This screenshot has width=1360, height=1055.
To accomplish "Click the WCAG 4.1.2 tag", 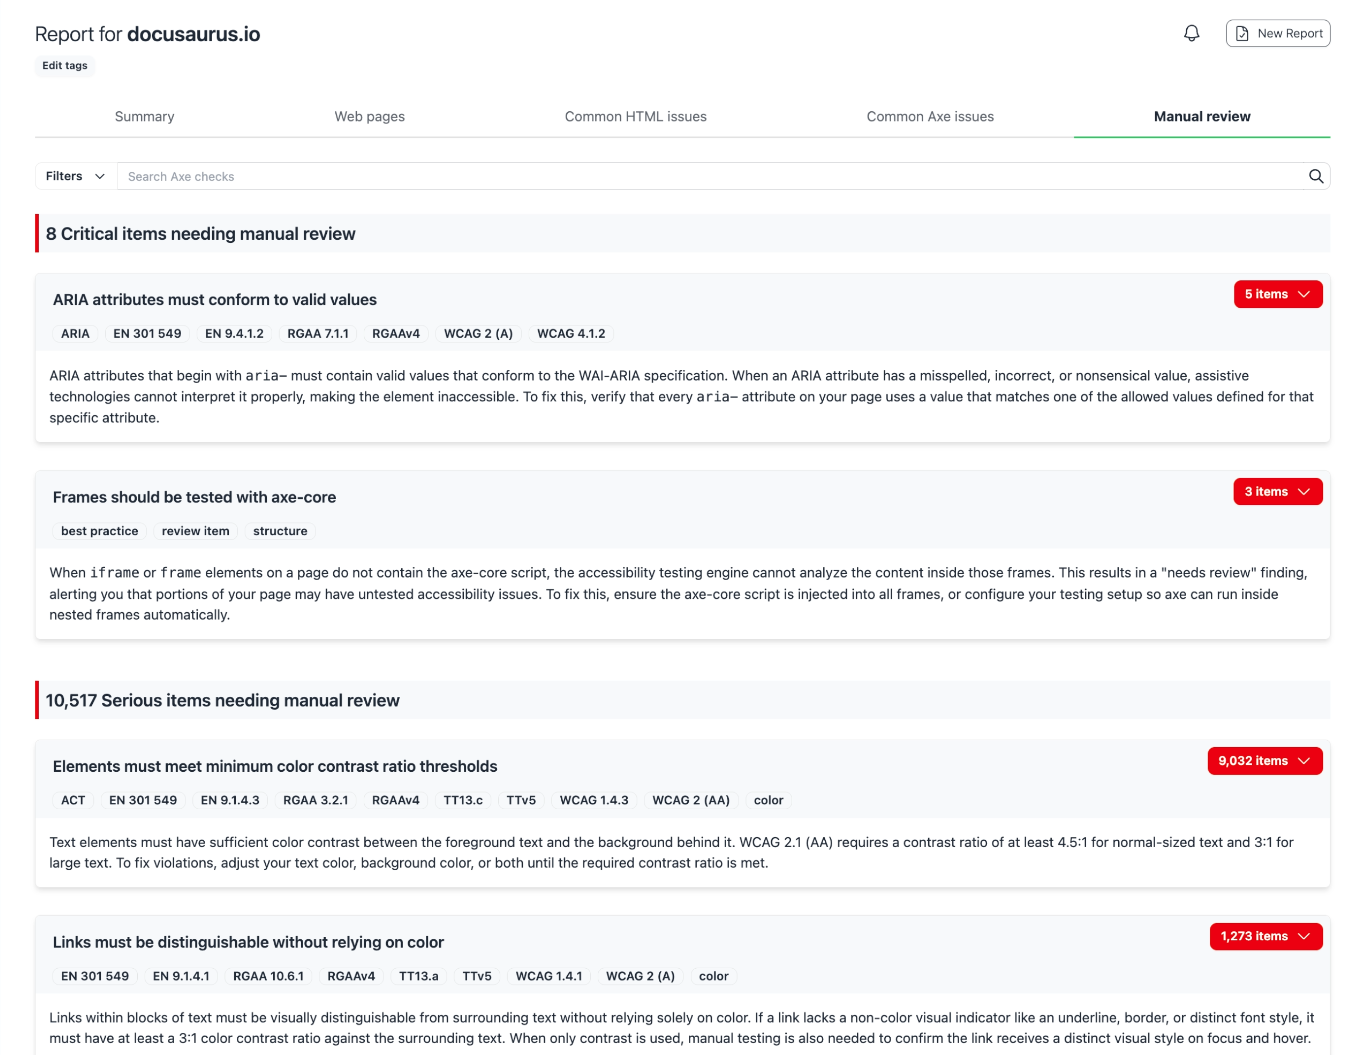I will point(571,334).
